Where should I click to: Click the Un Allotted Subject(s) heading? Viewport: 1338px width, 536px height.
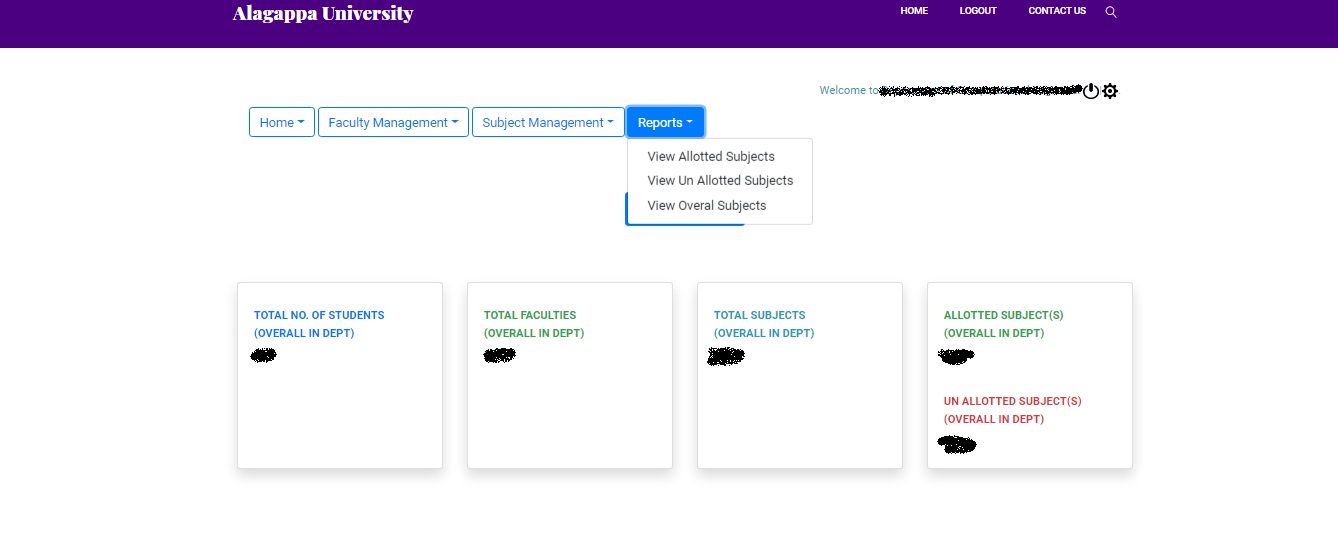[1012, 410]
